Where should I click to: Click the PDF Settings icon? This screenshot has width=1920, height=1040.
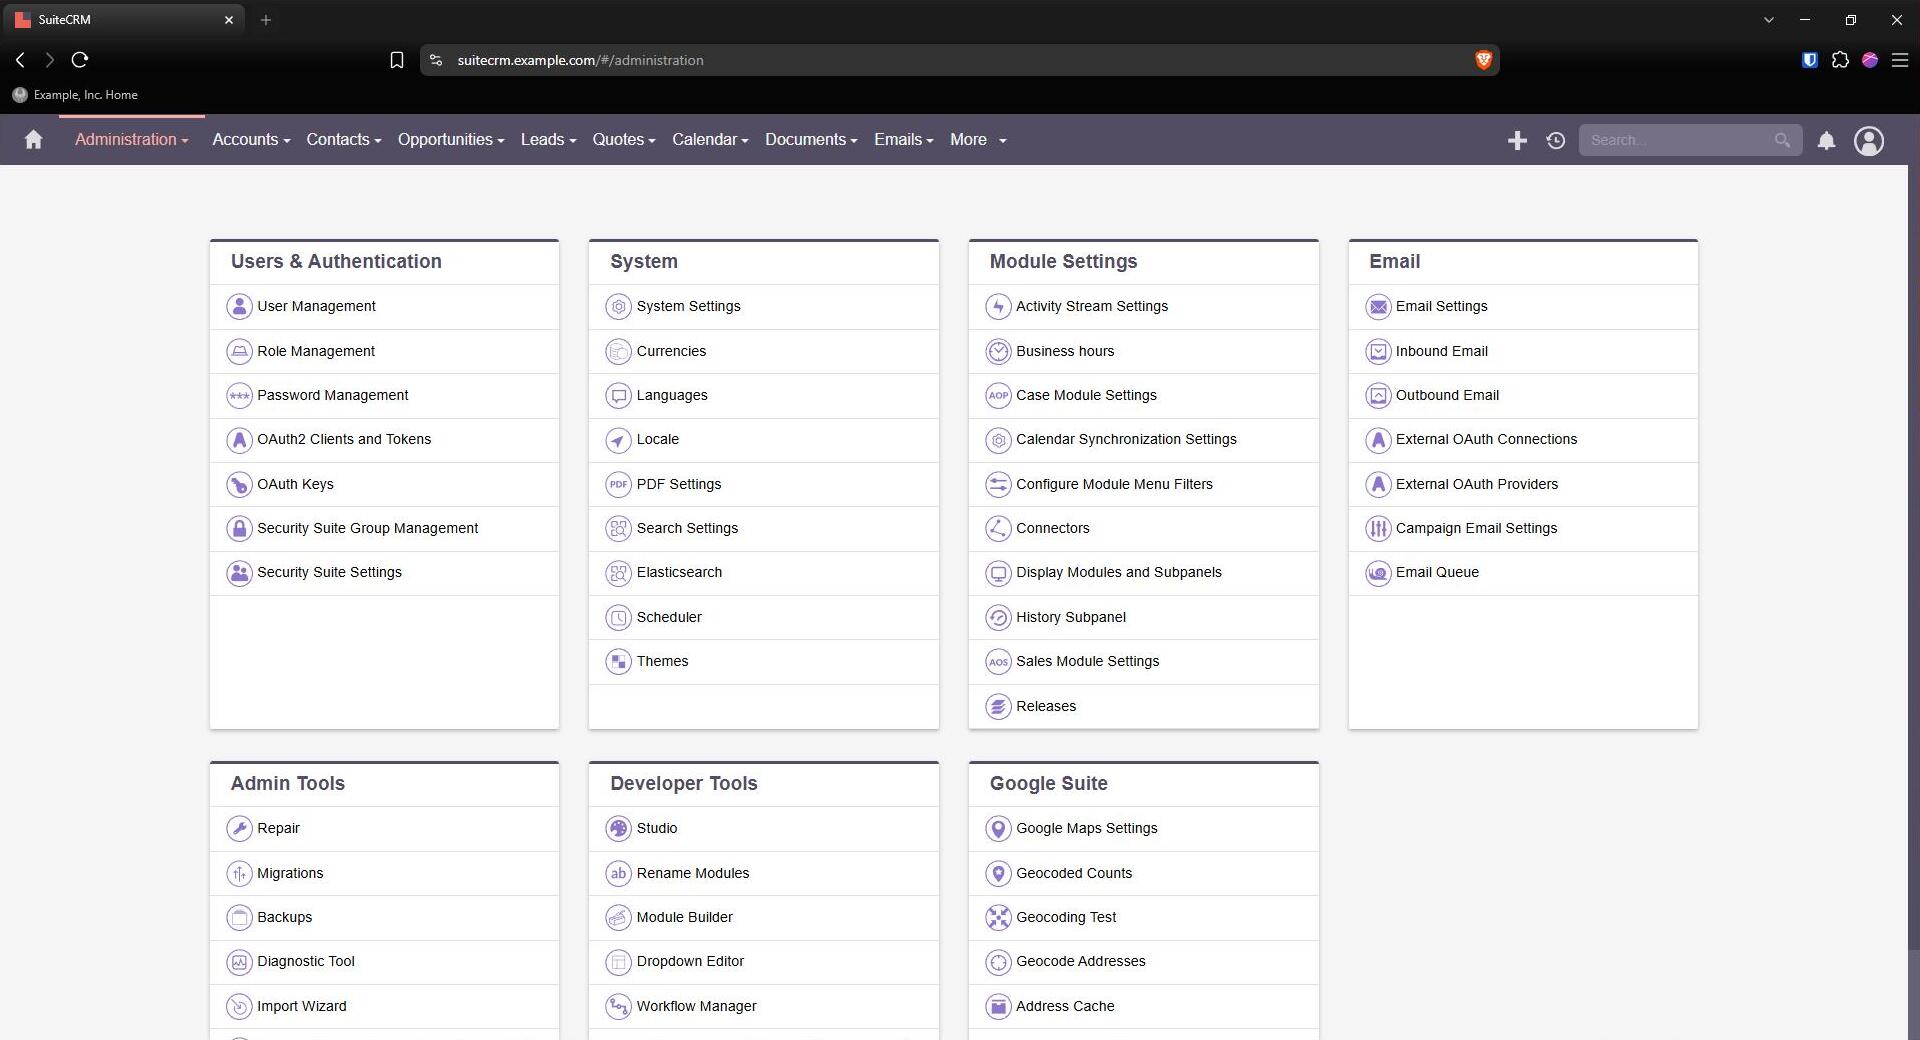[618, 484]
